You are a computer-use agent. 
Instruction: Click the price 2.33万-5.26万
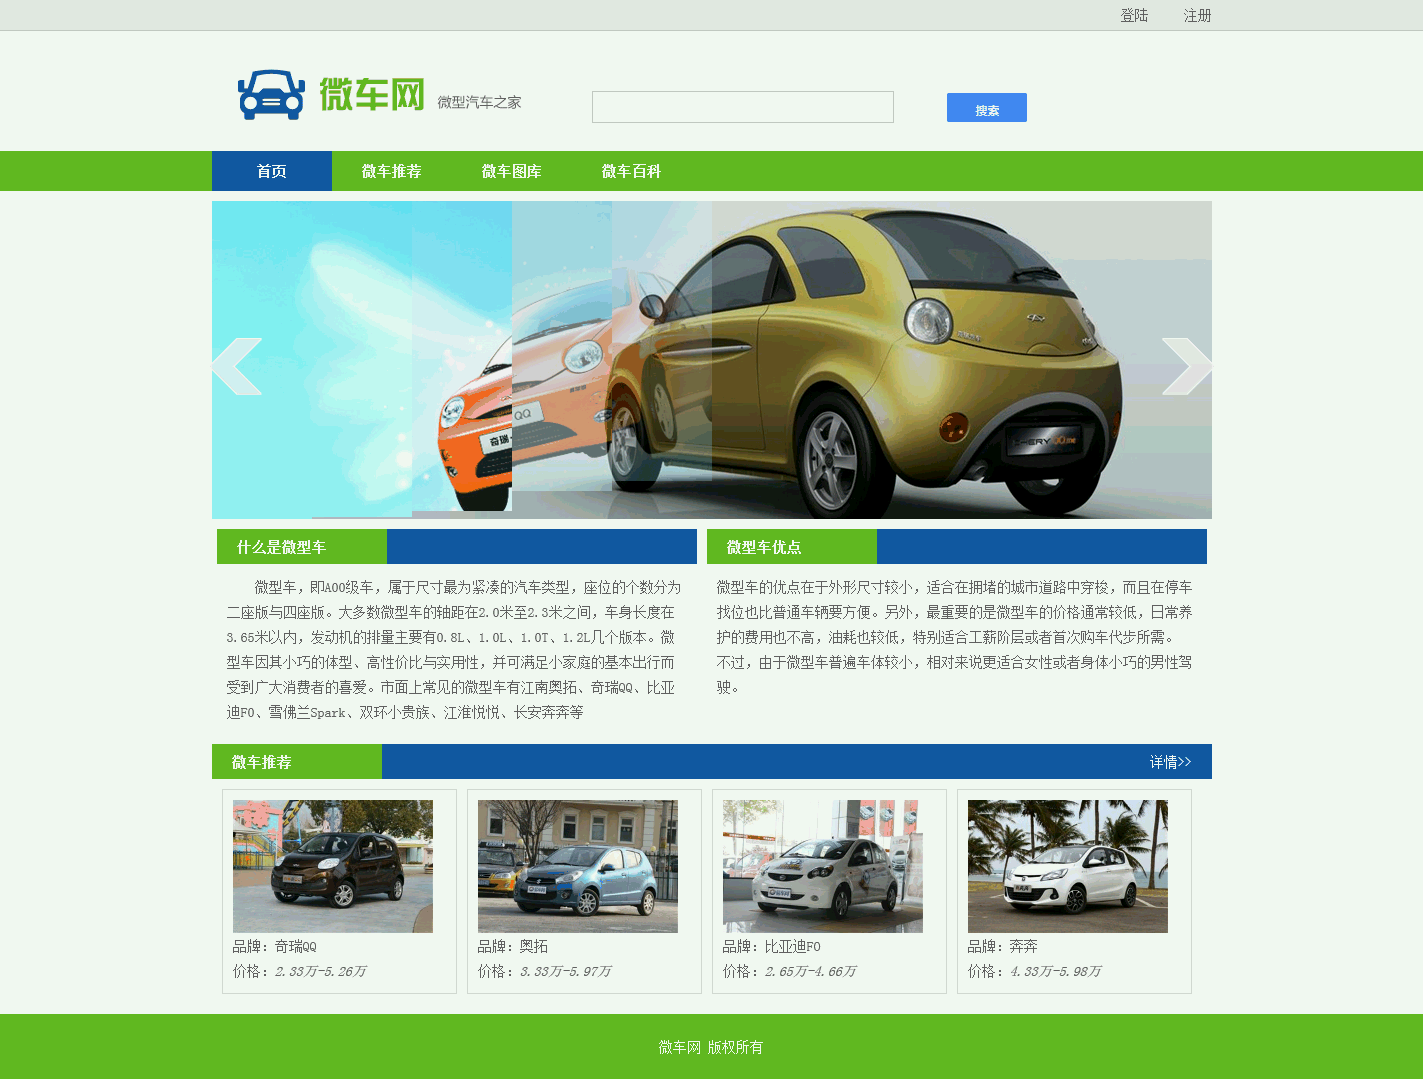pyautogui.click(x=321, y=971)
